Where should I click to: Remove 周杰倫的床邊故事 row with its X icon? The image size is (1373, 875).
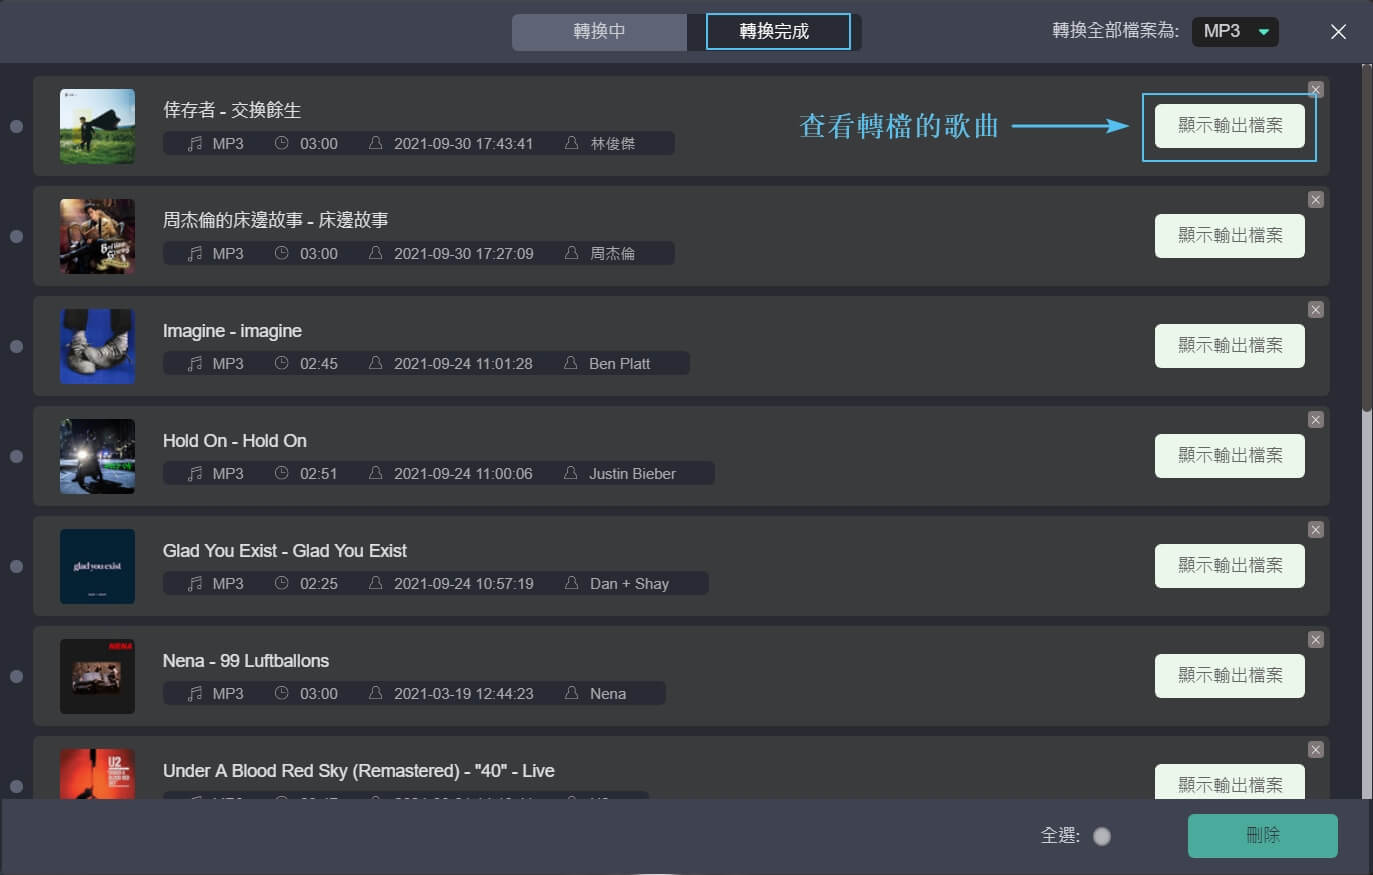[x=1316, y=200]
